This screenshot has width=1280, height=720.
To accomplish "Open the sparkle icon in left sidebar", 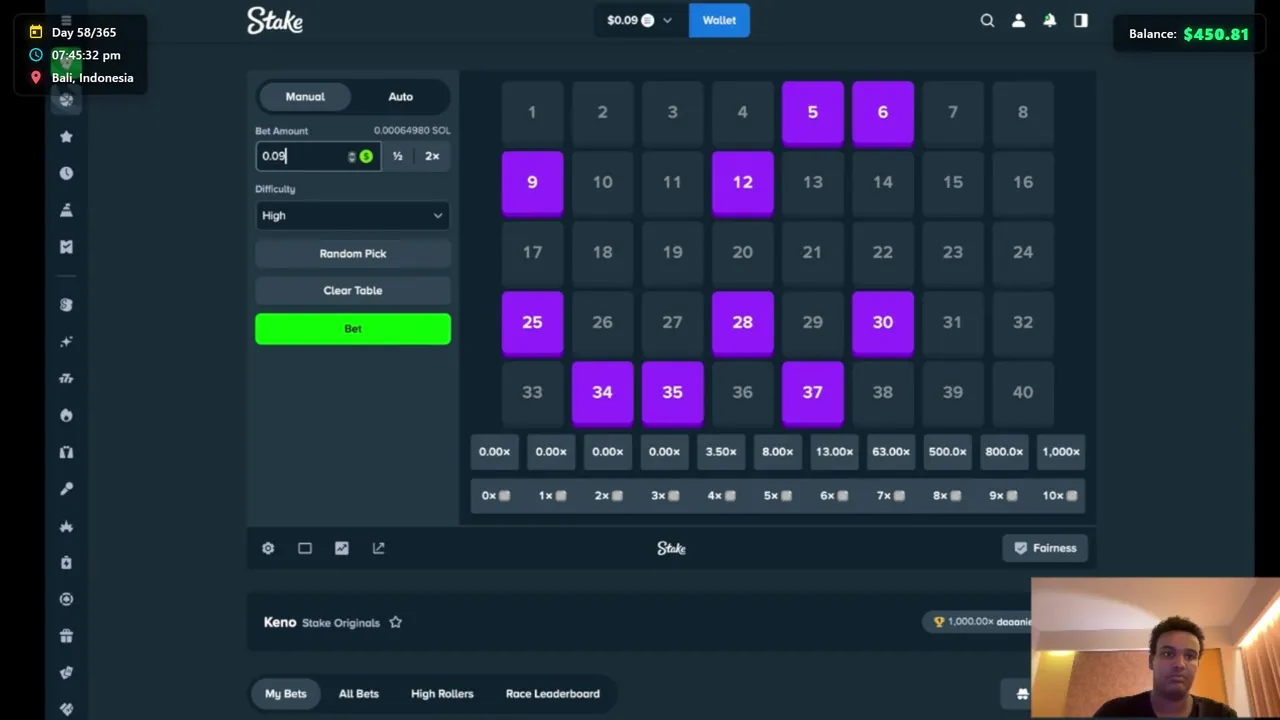I will (x=66, y=341).
